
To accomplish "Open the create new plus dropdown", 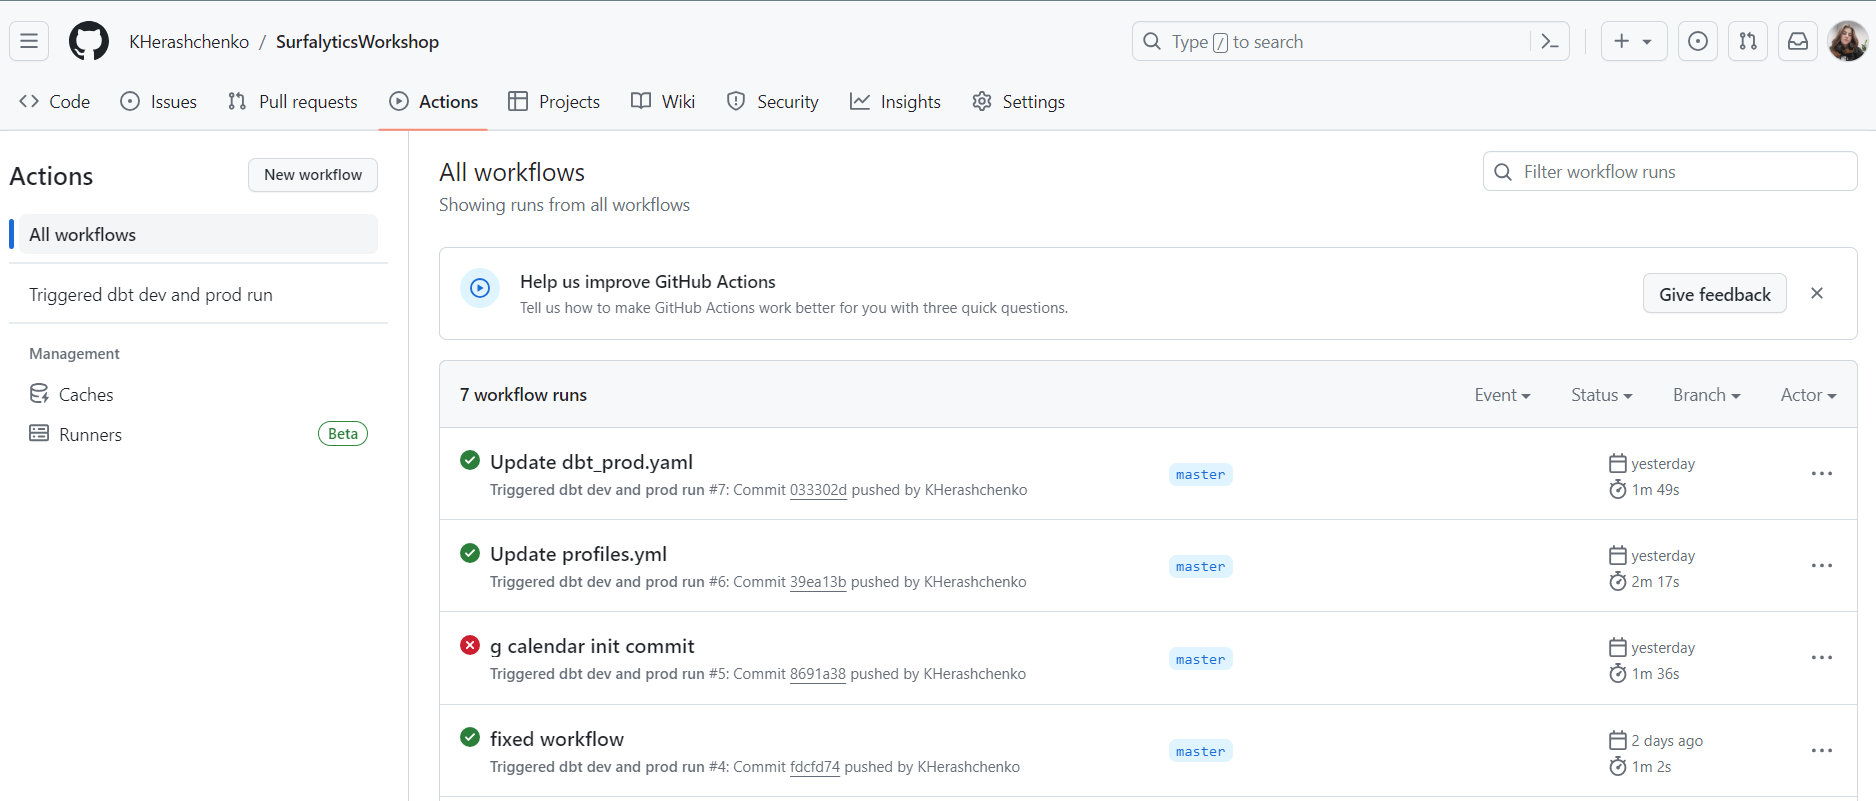I will click(1633, 41).
